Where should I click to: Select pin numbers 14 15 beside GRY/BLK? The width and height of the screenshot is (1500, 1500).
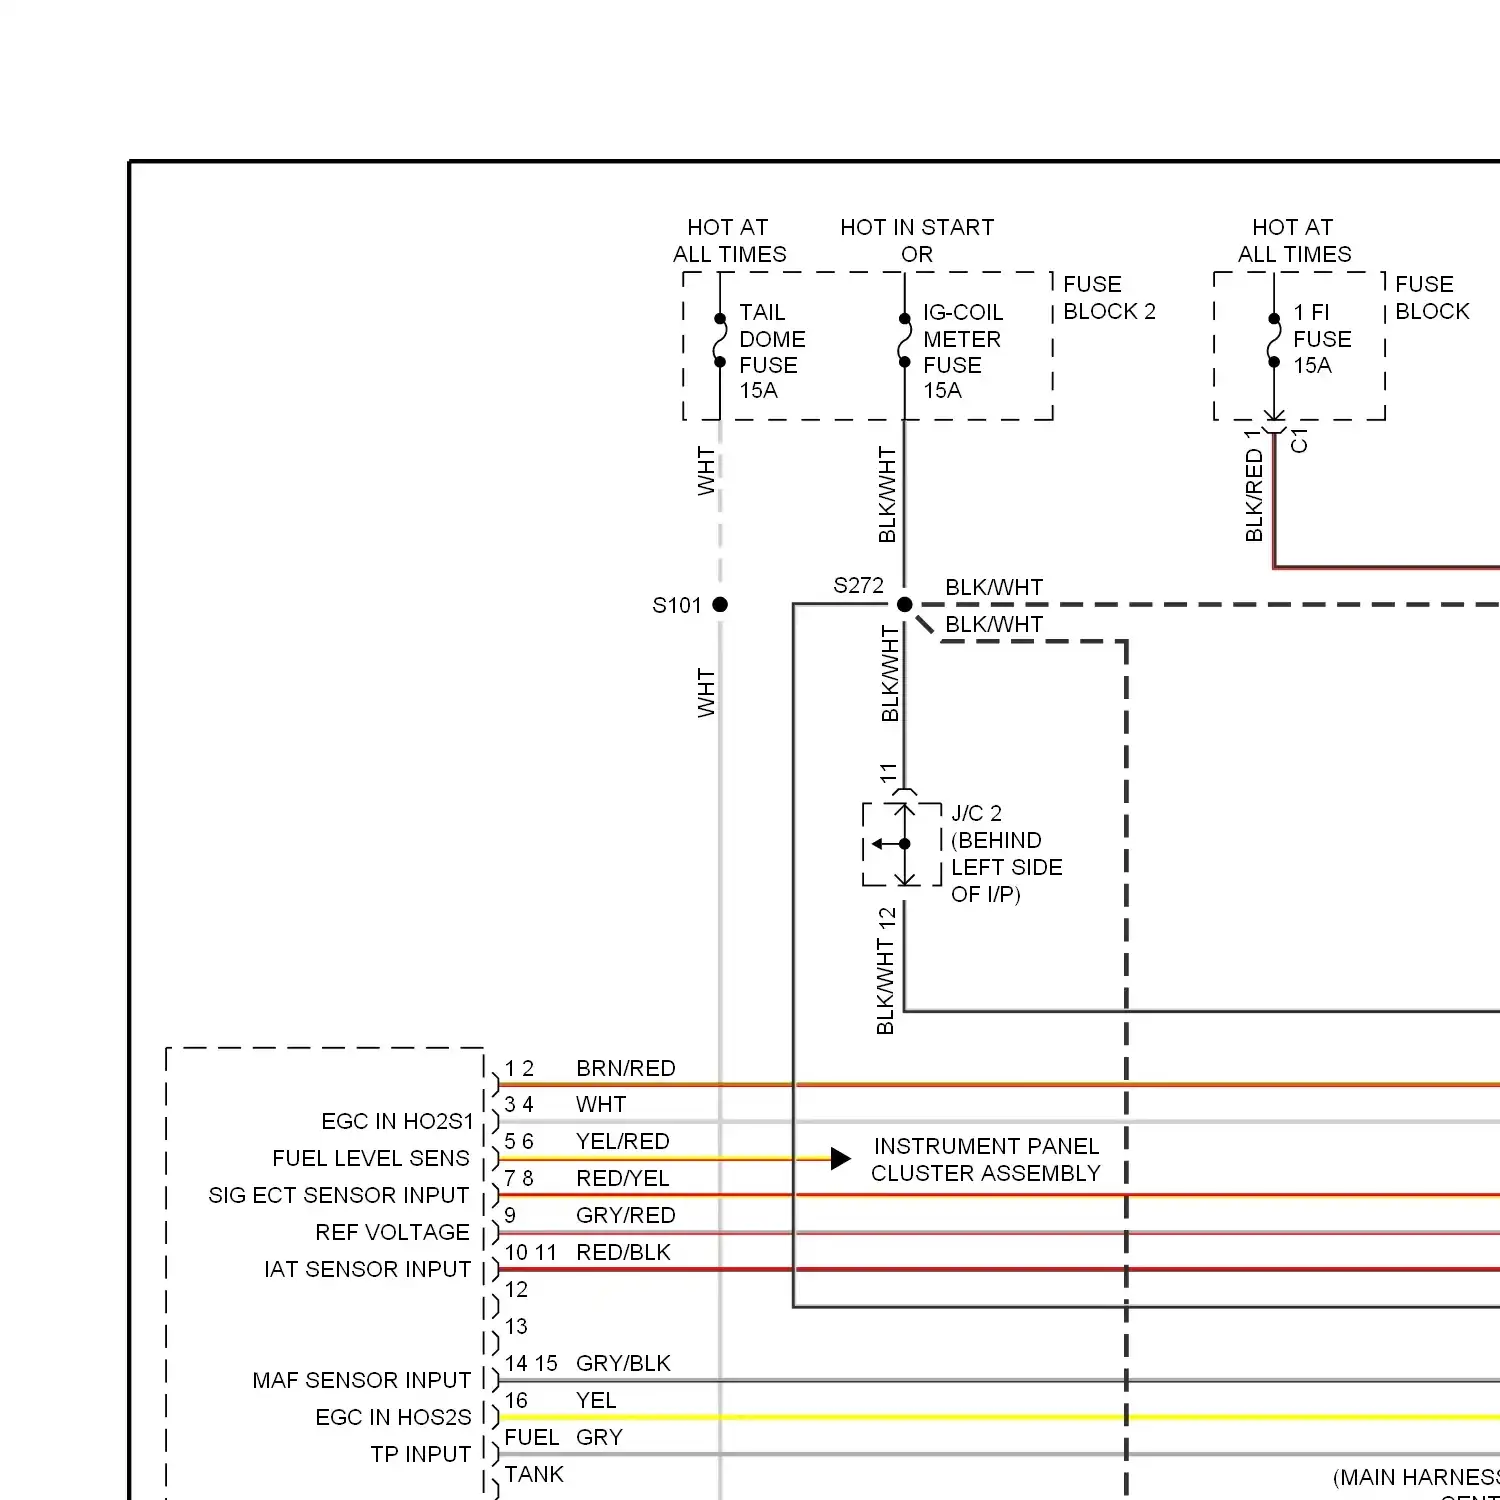(x=531, y=1364)
